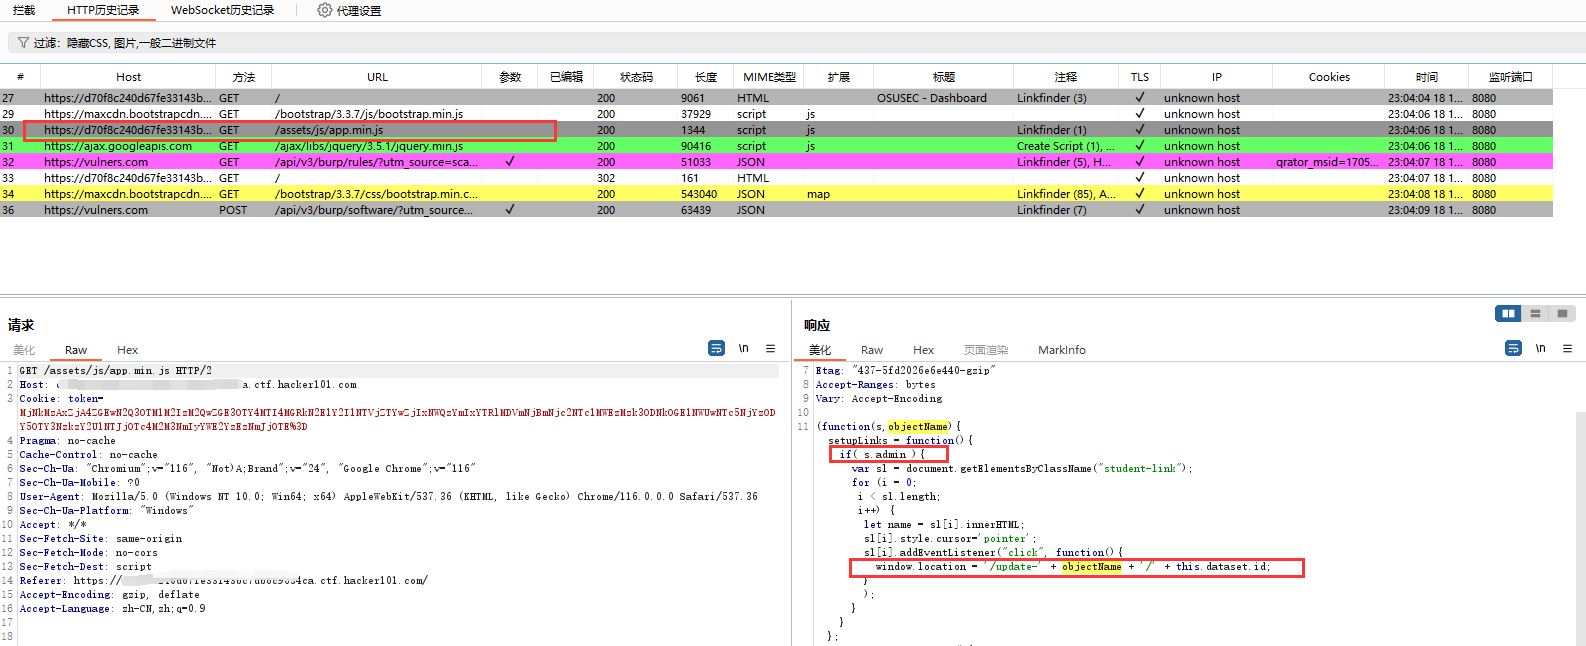1586x646 pixels.
Task: Open the request panel hamburger menu
Action: (771, 348)
